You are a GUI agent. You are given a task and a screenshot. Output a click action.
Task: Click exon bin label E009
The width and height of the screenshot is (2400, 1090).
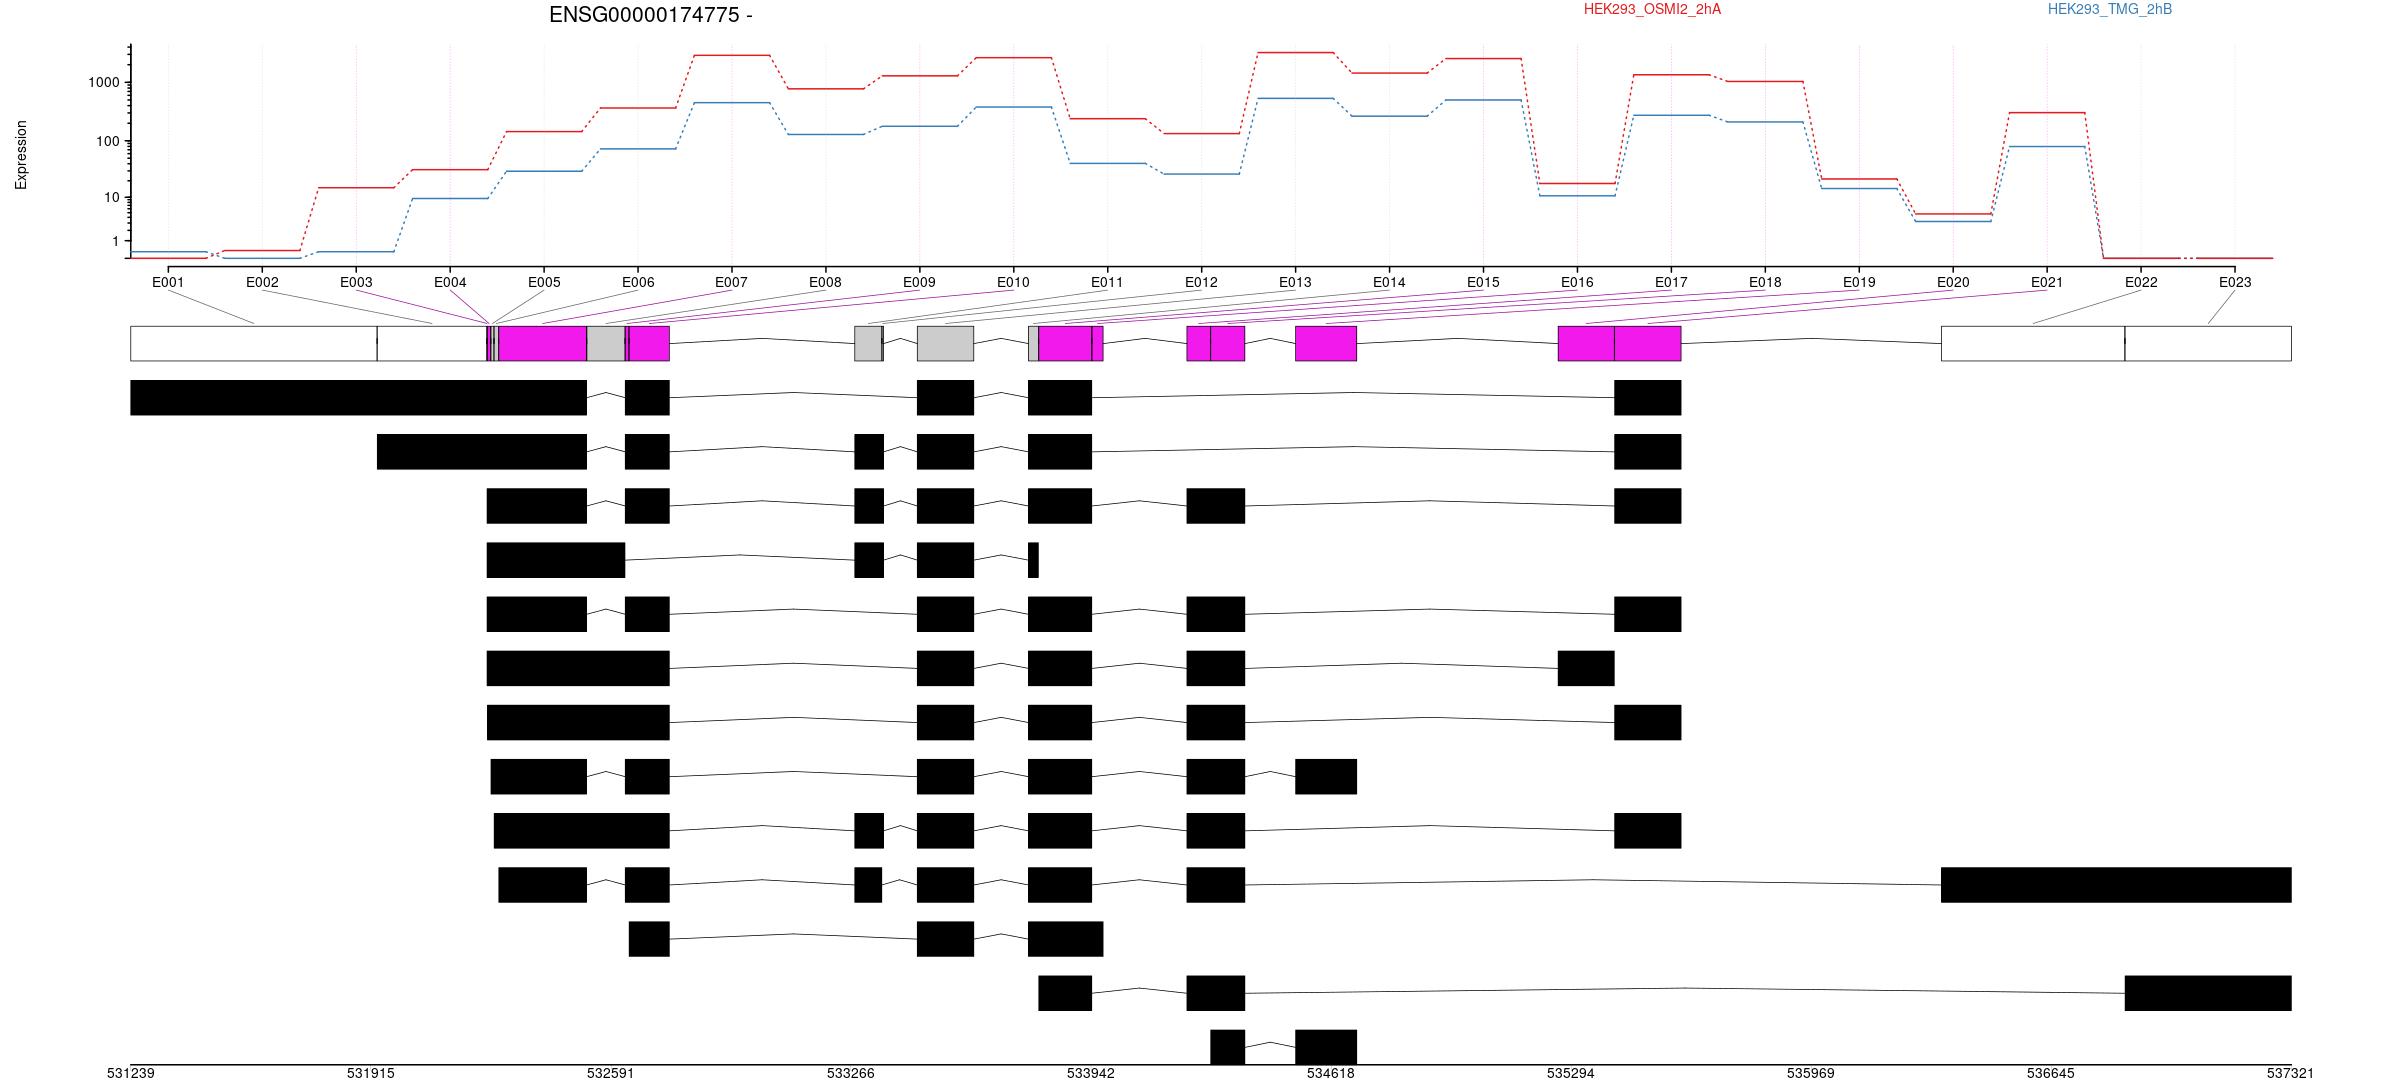919,282
